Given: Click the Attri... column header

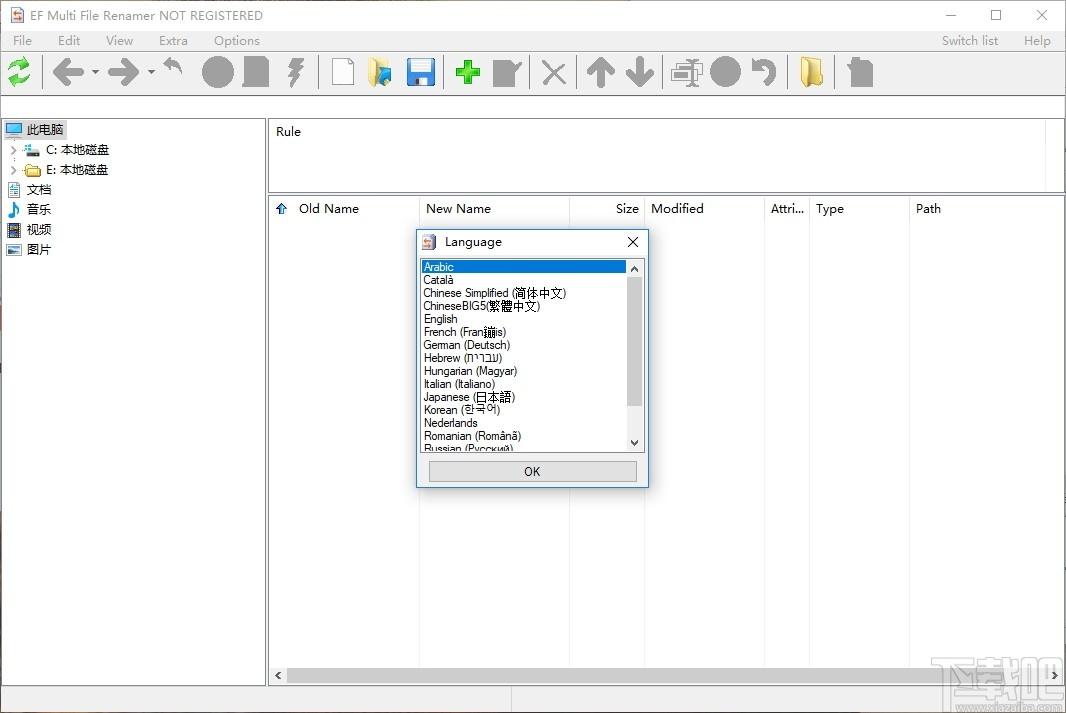Looking at the screenshot, I should tap(787, 209).
